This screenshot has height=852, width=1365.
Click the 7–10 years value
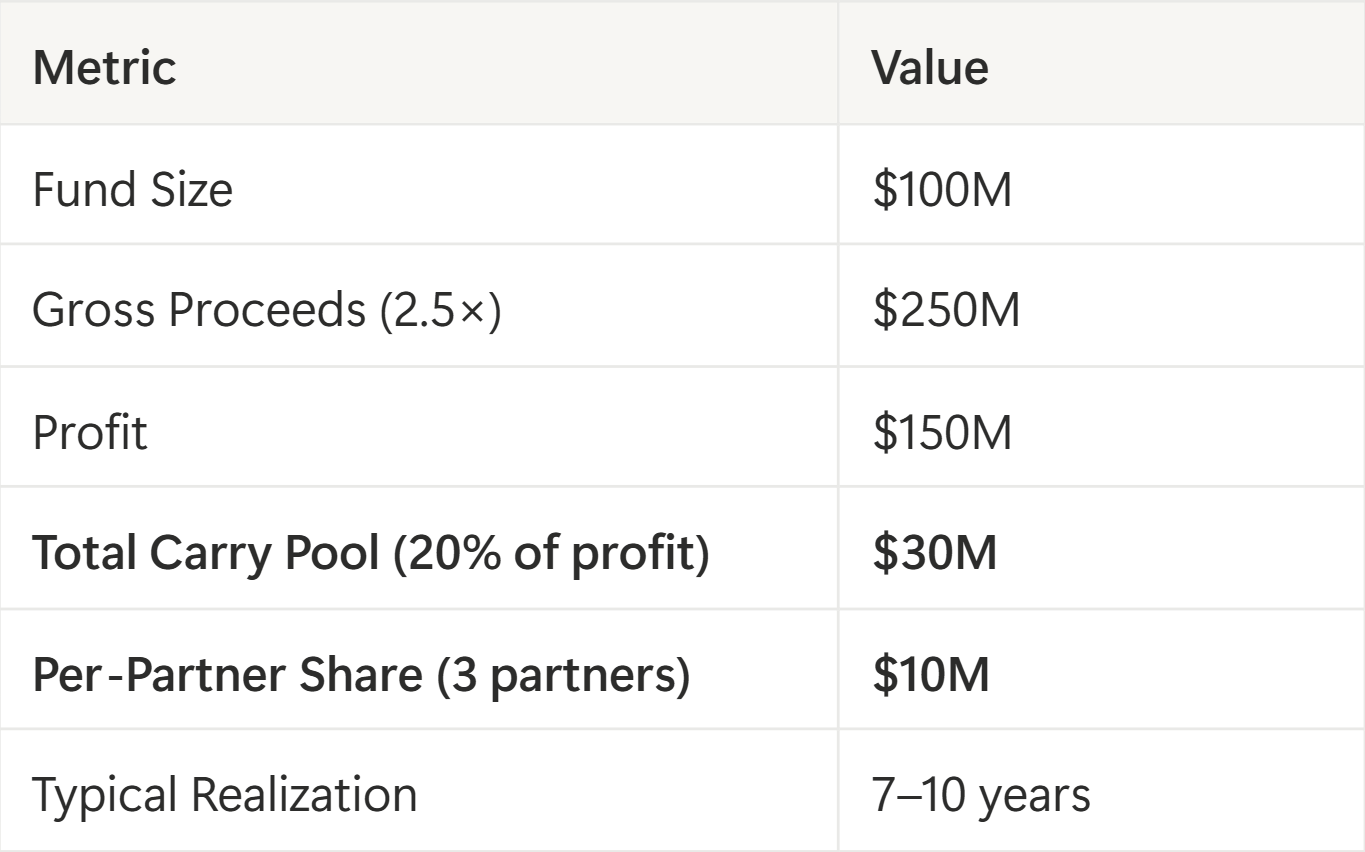981,795
